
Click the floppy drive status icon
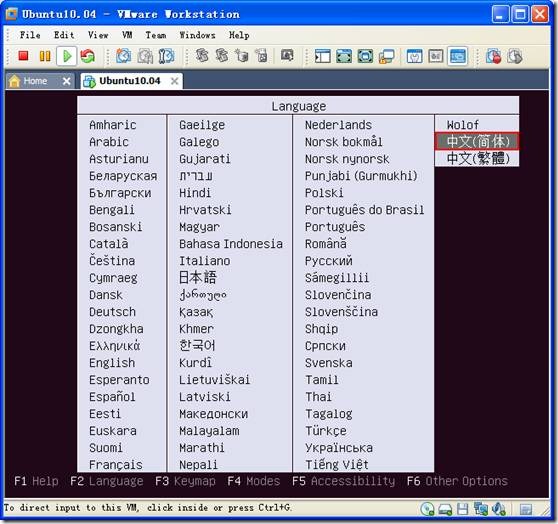[462, 509]
